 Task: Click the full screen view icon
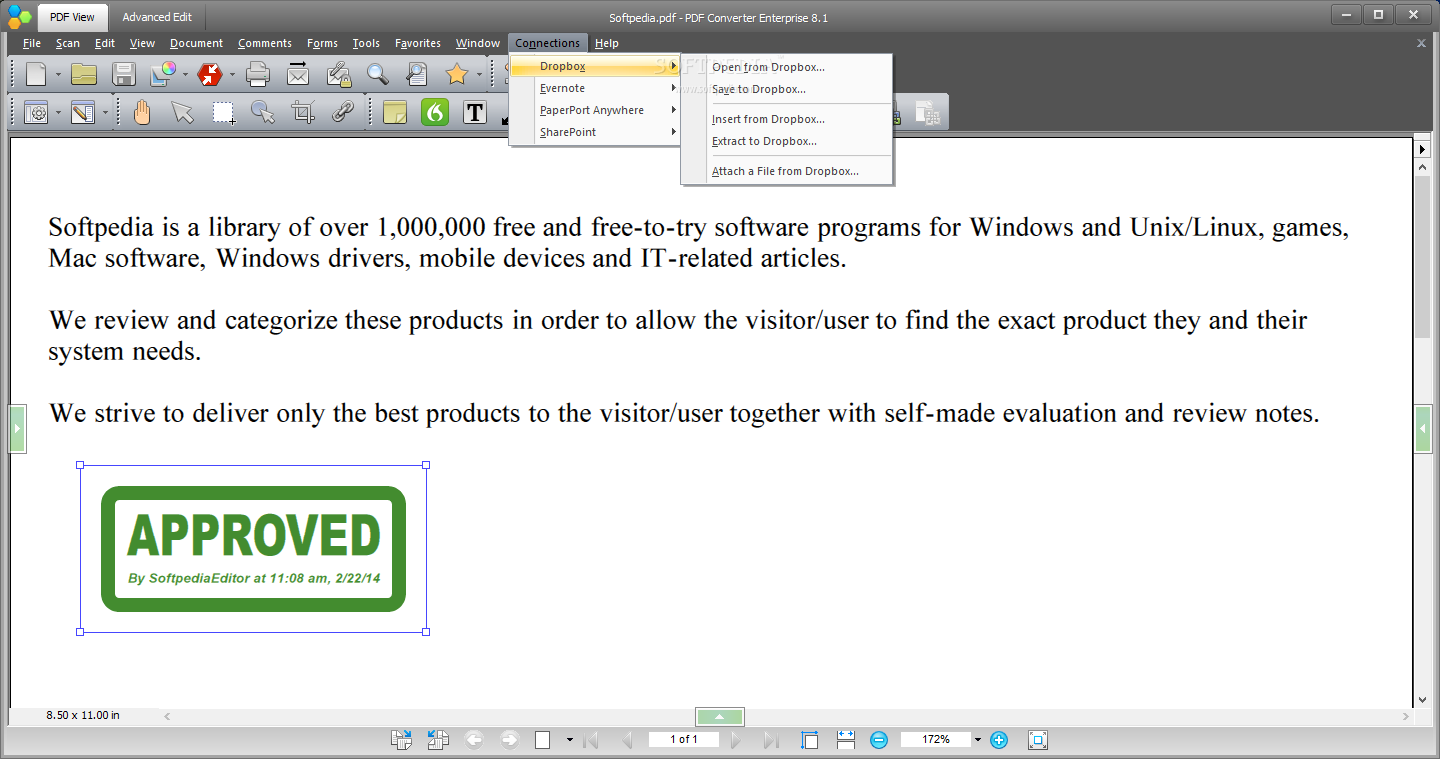point(1038,740)
